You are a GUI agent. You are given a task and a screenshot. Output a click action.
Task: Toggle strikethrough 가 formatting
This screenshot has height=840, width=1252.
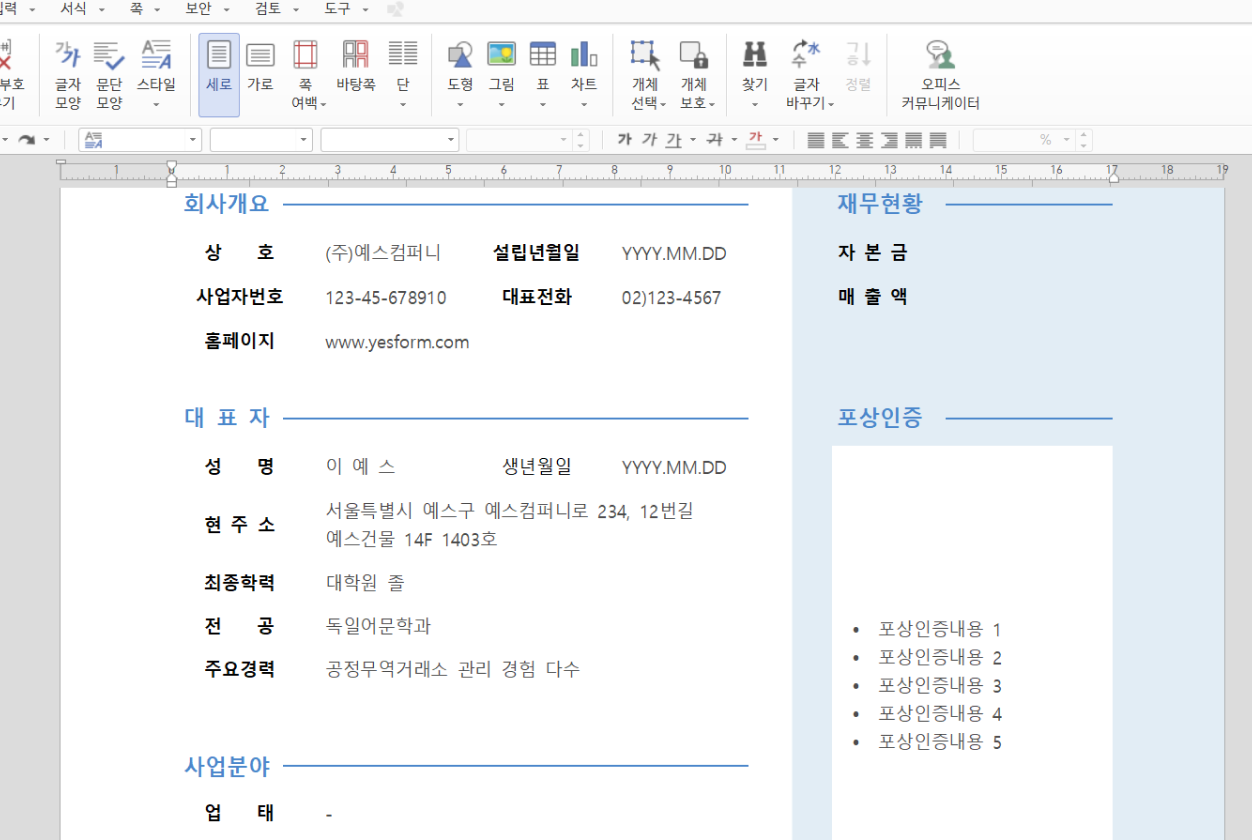point(714,140)
